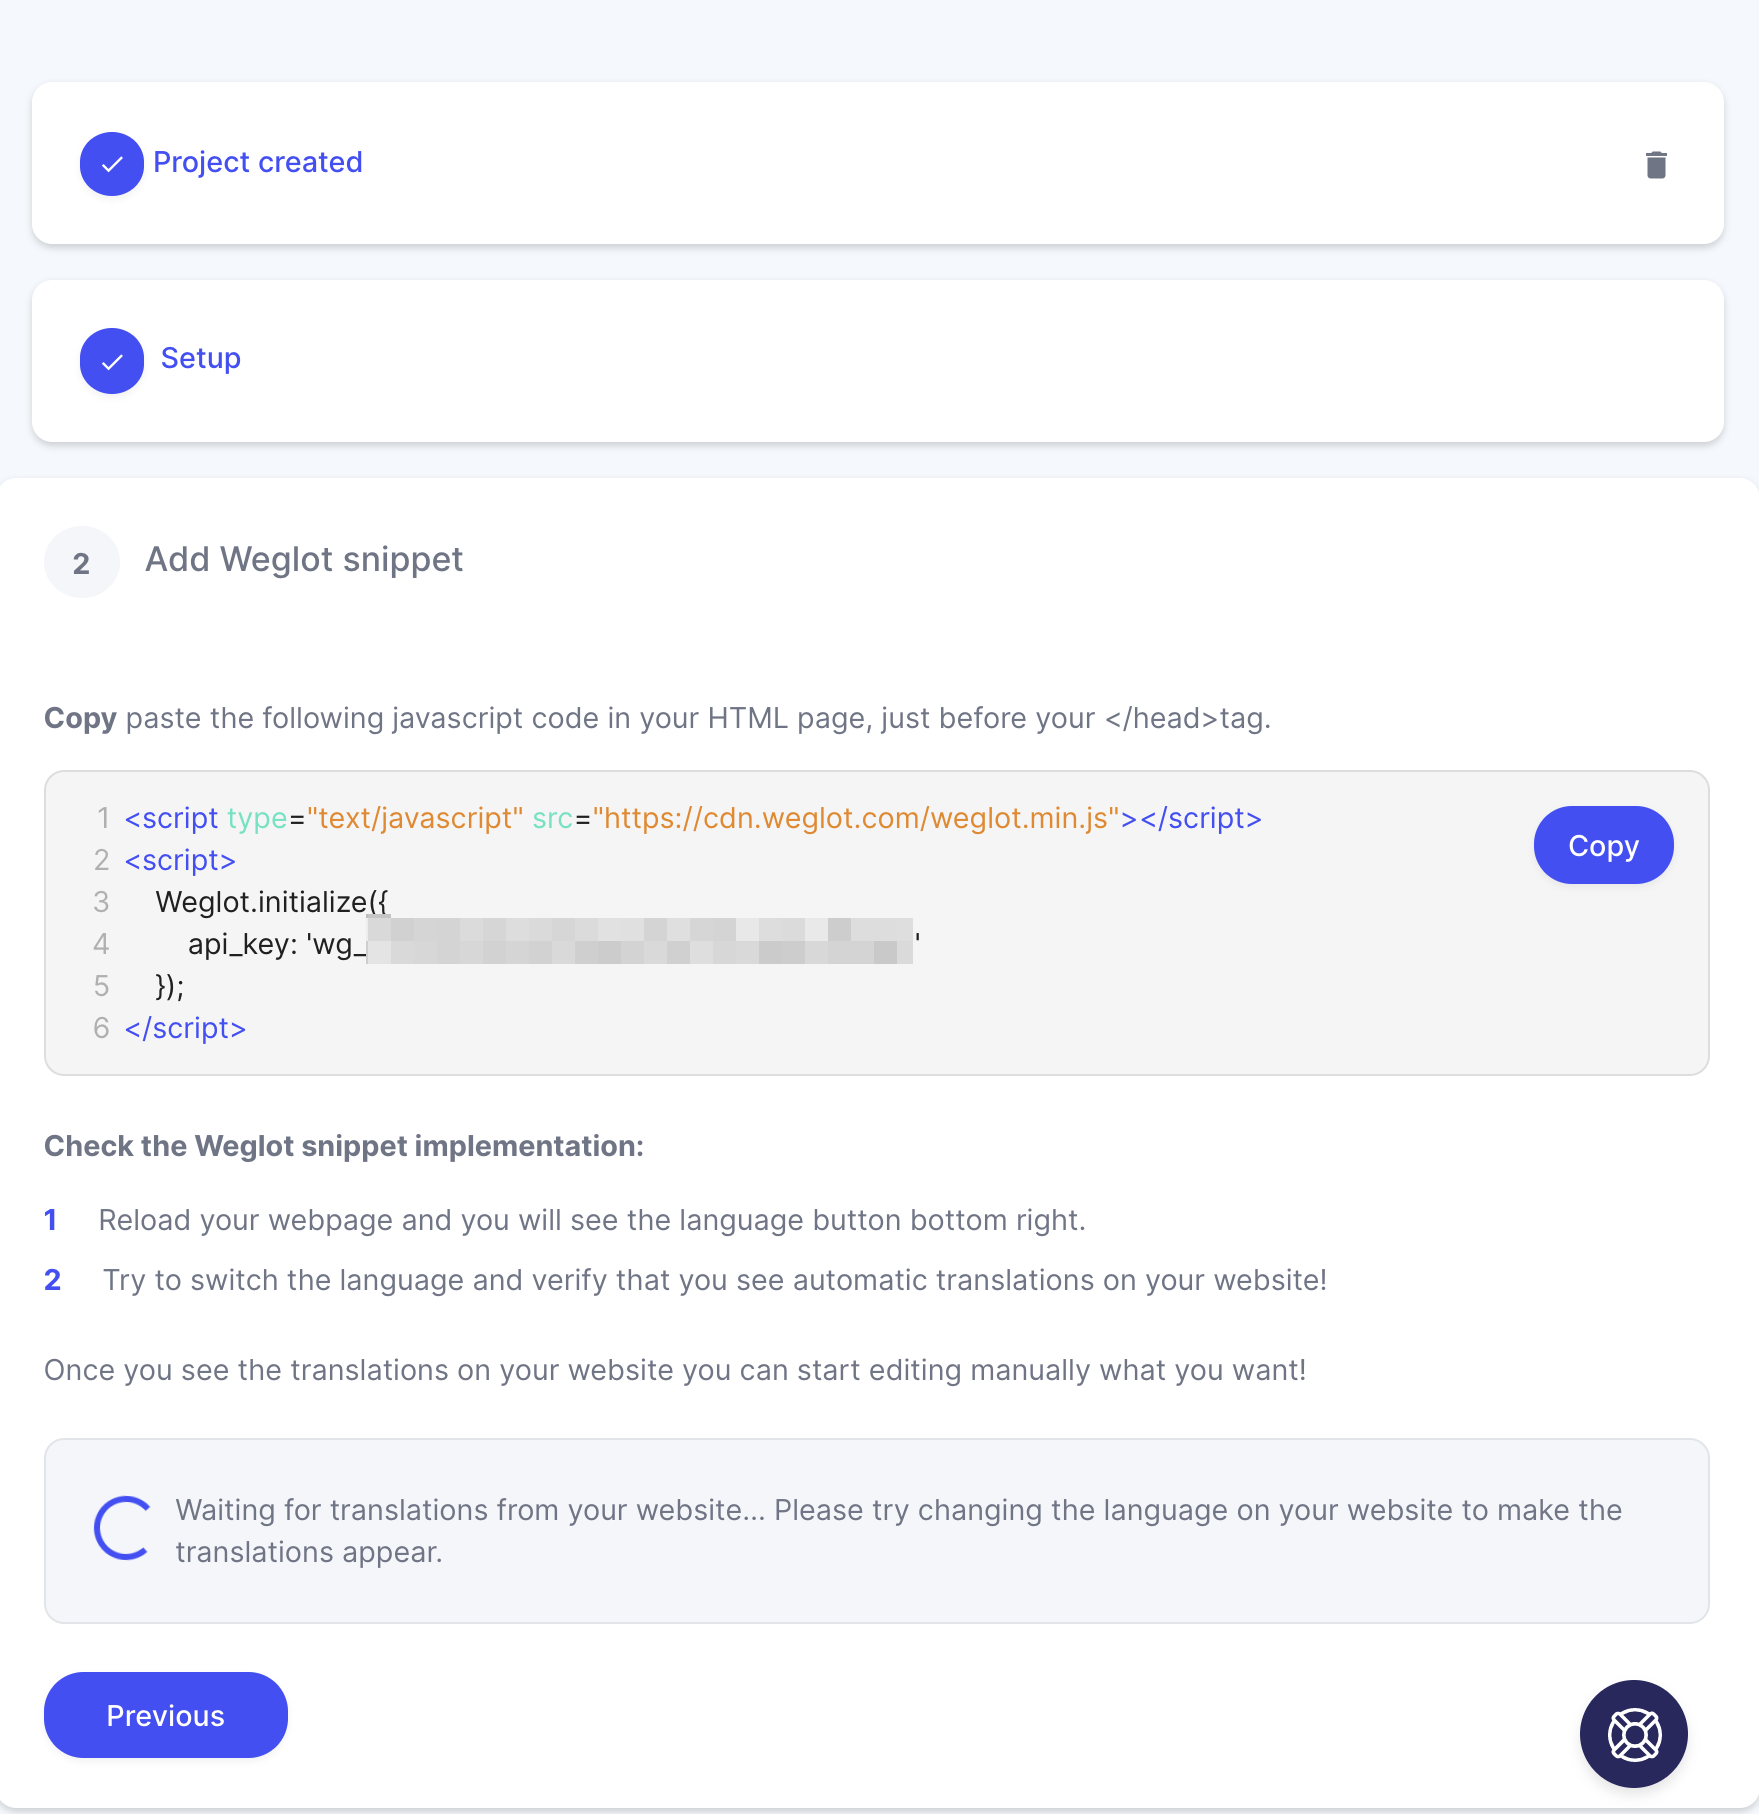Image resolution: width=1759 pixels, height=1814 pixels.
Task: Click the blurred api_key value line
Action: (x=554, y=943)
